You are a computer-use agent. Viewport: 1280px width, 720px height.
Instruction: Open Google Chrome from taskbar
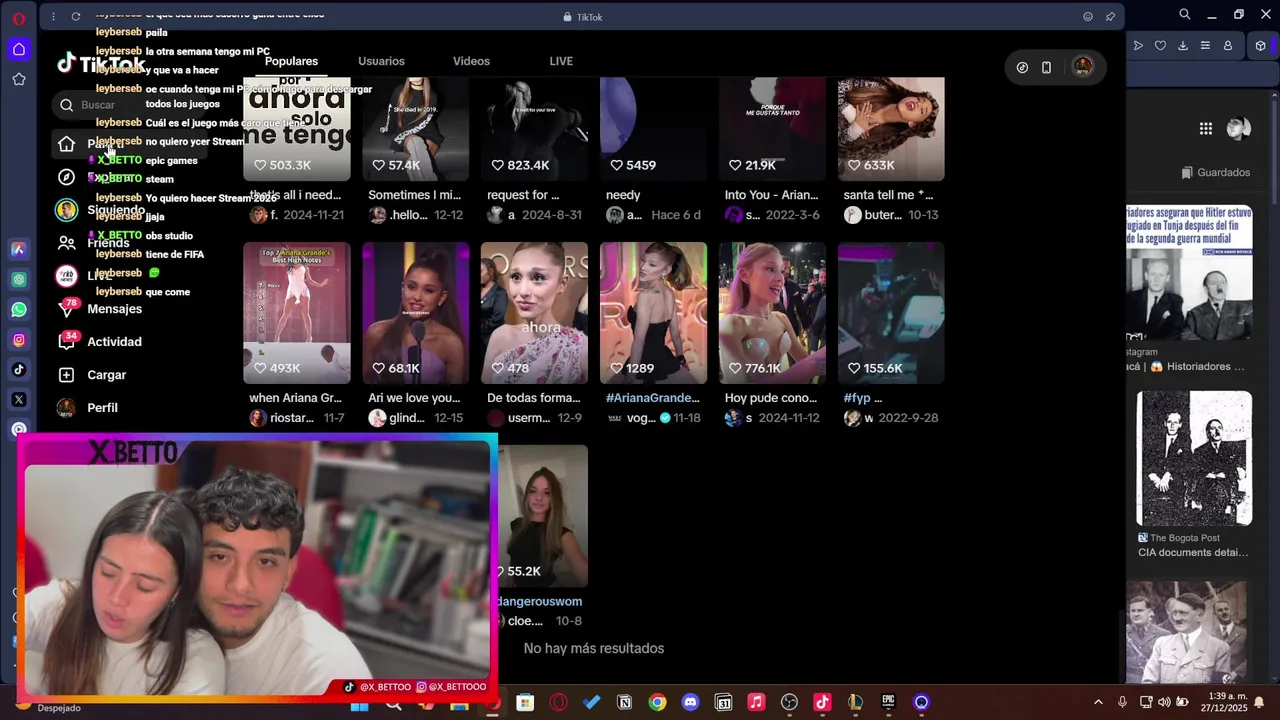(x=657, y=702)
